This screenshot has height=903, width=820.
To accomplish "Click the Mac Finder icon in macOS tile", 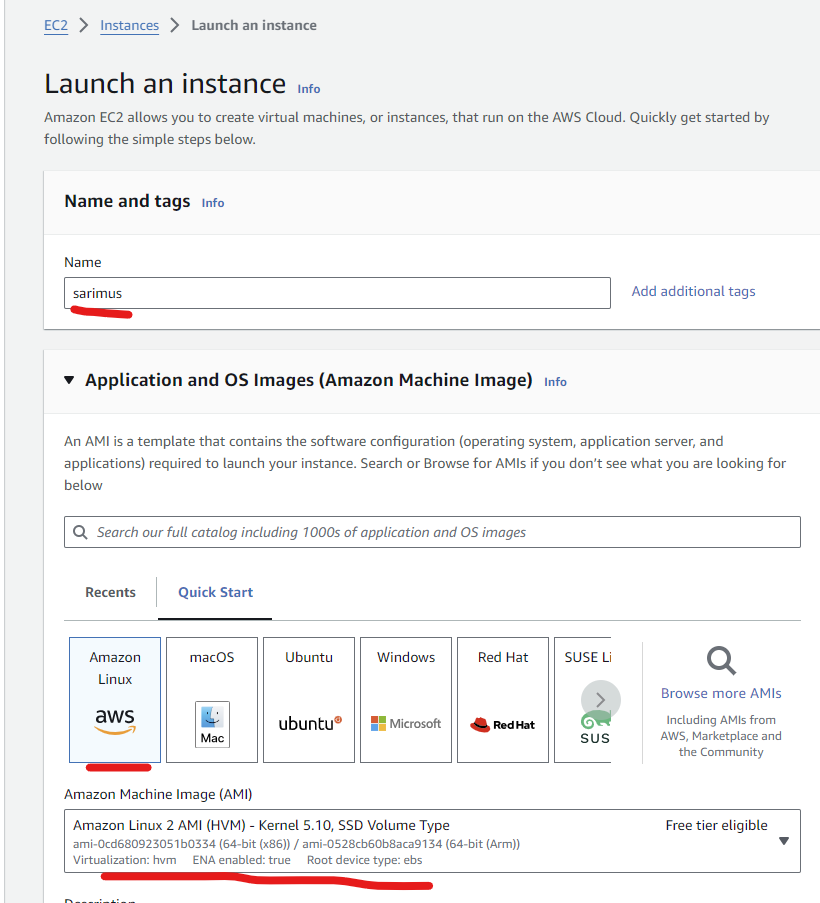I will tap(212, 724).
